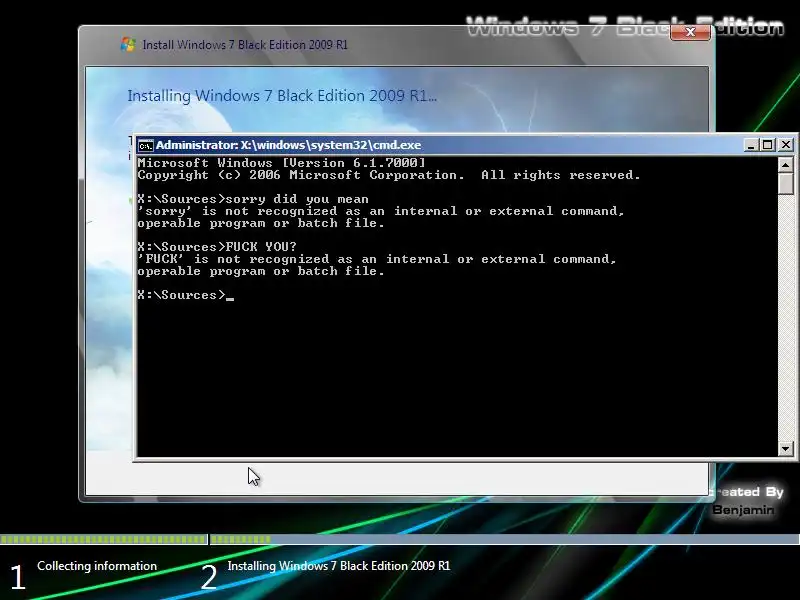Maximize the Administrator cmd.exe window
The width and height of the screenshot is (800, 600).
click(x=767, y=145)
